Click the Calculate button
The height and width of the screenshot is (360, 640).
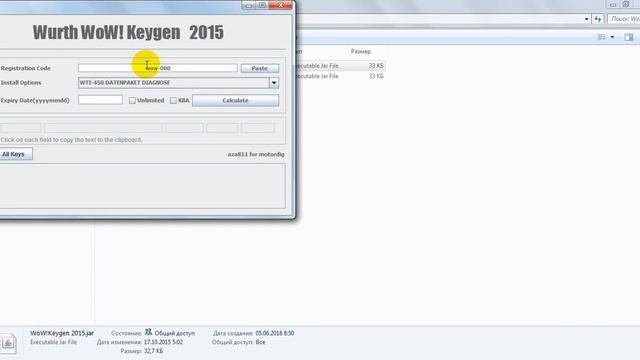[x=236, y=100]
